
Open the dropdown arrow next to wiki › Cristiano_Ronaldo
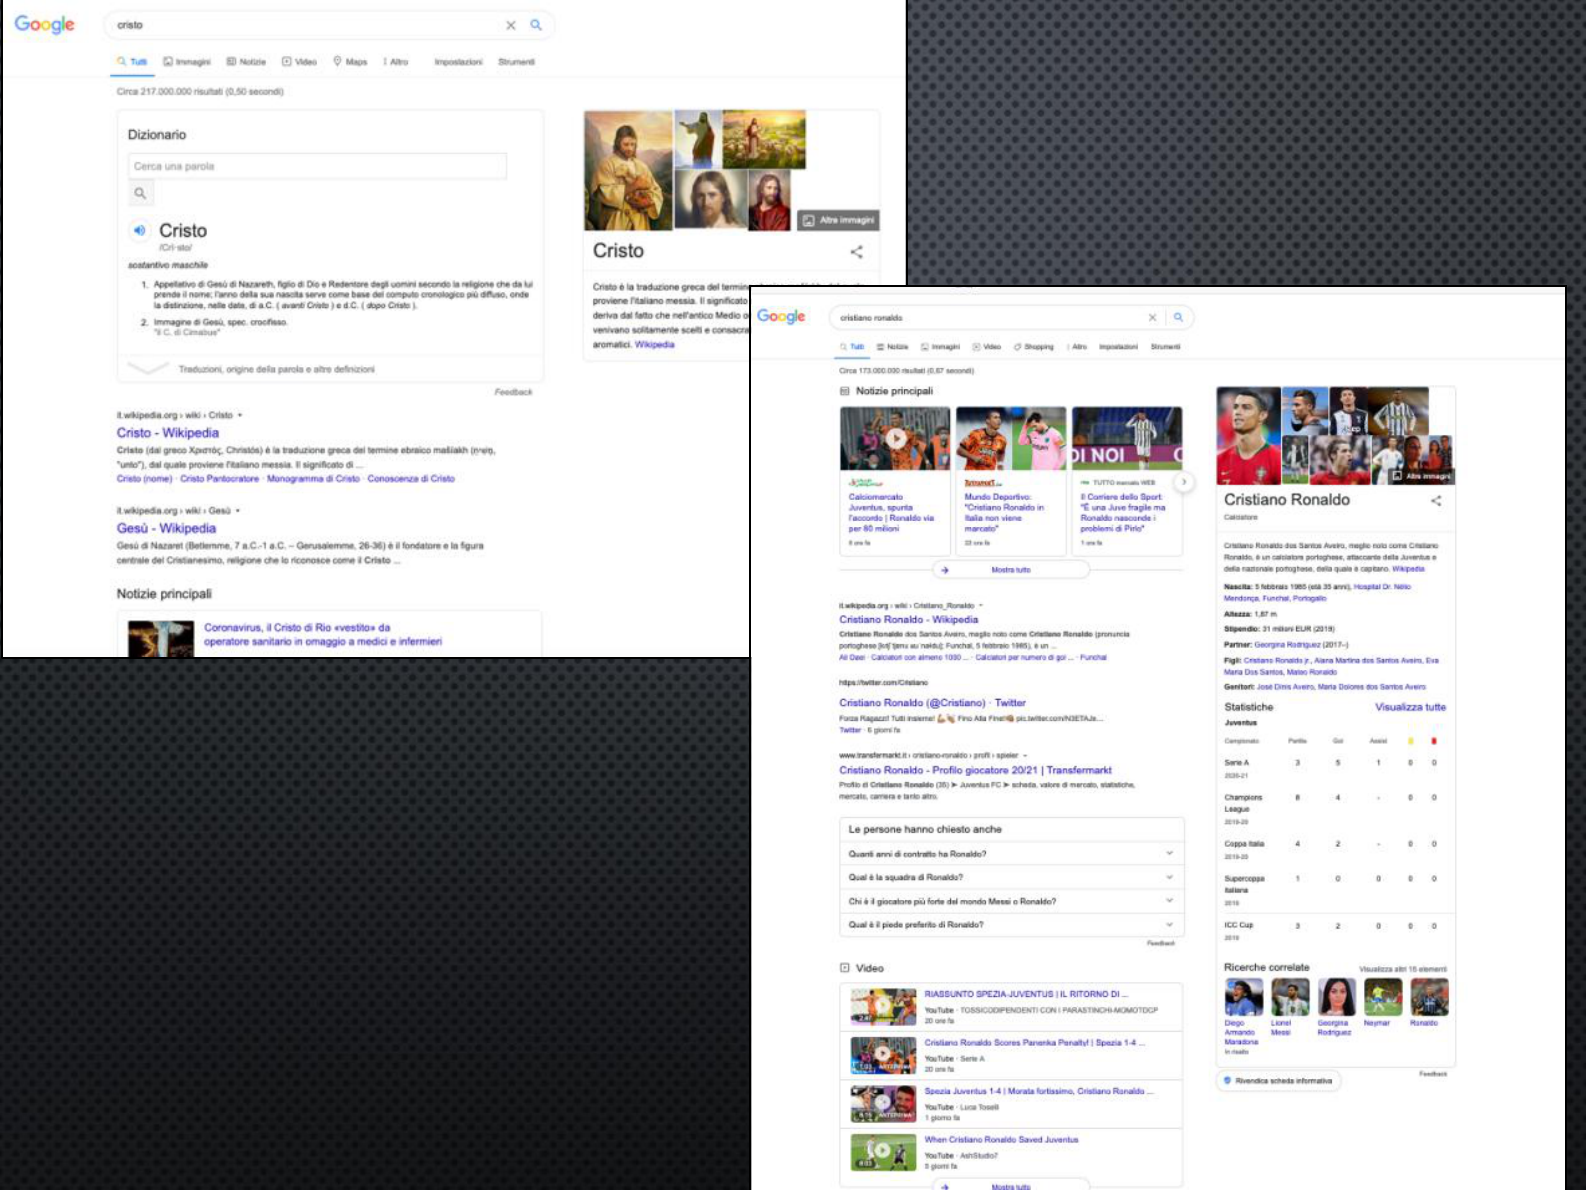pos(980,606)
